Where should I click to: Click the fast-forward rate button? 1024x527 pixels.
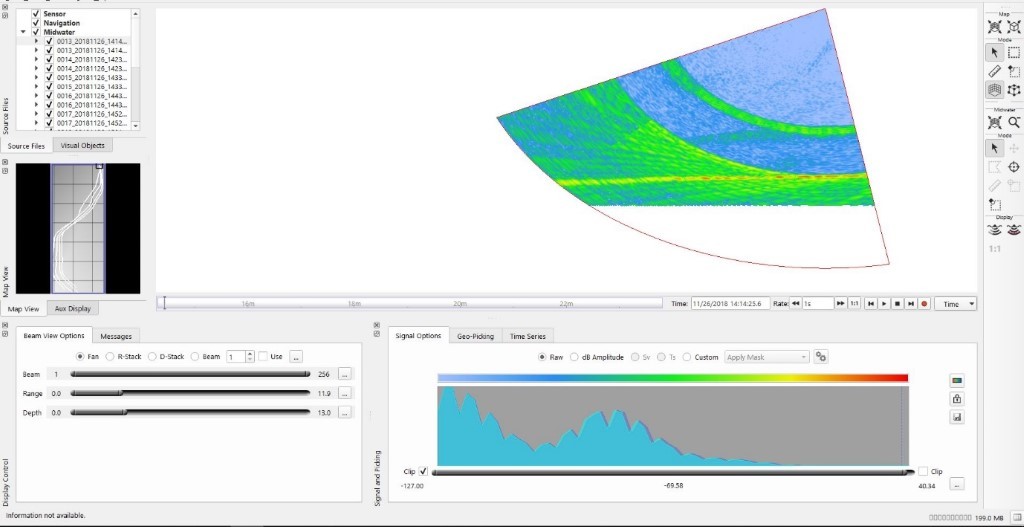(x=841, y=303)
